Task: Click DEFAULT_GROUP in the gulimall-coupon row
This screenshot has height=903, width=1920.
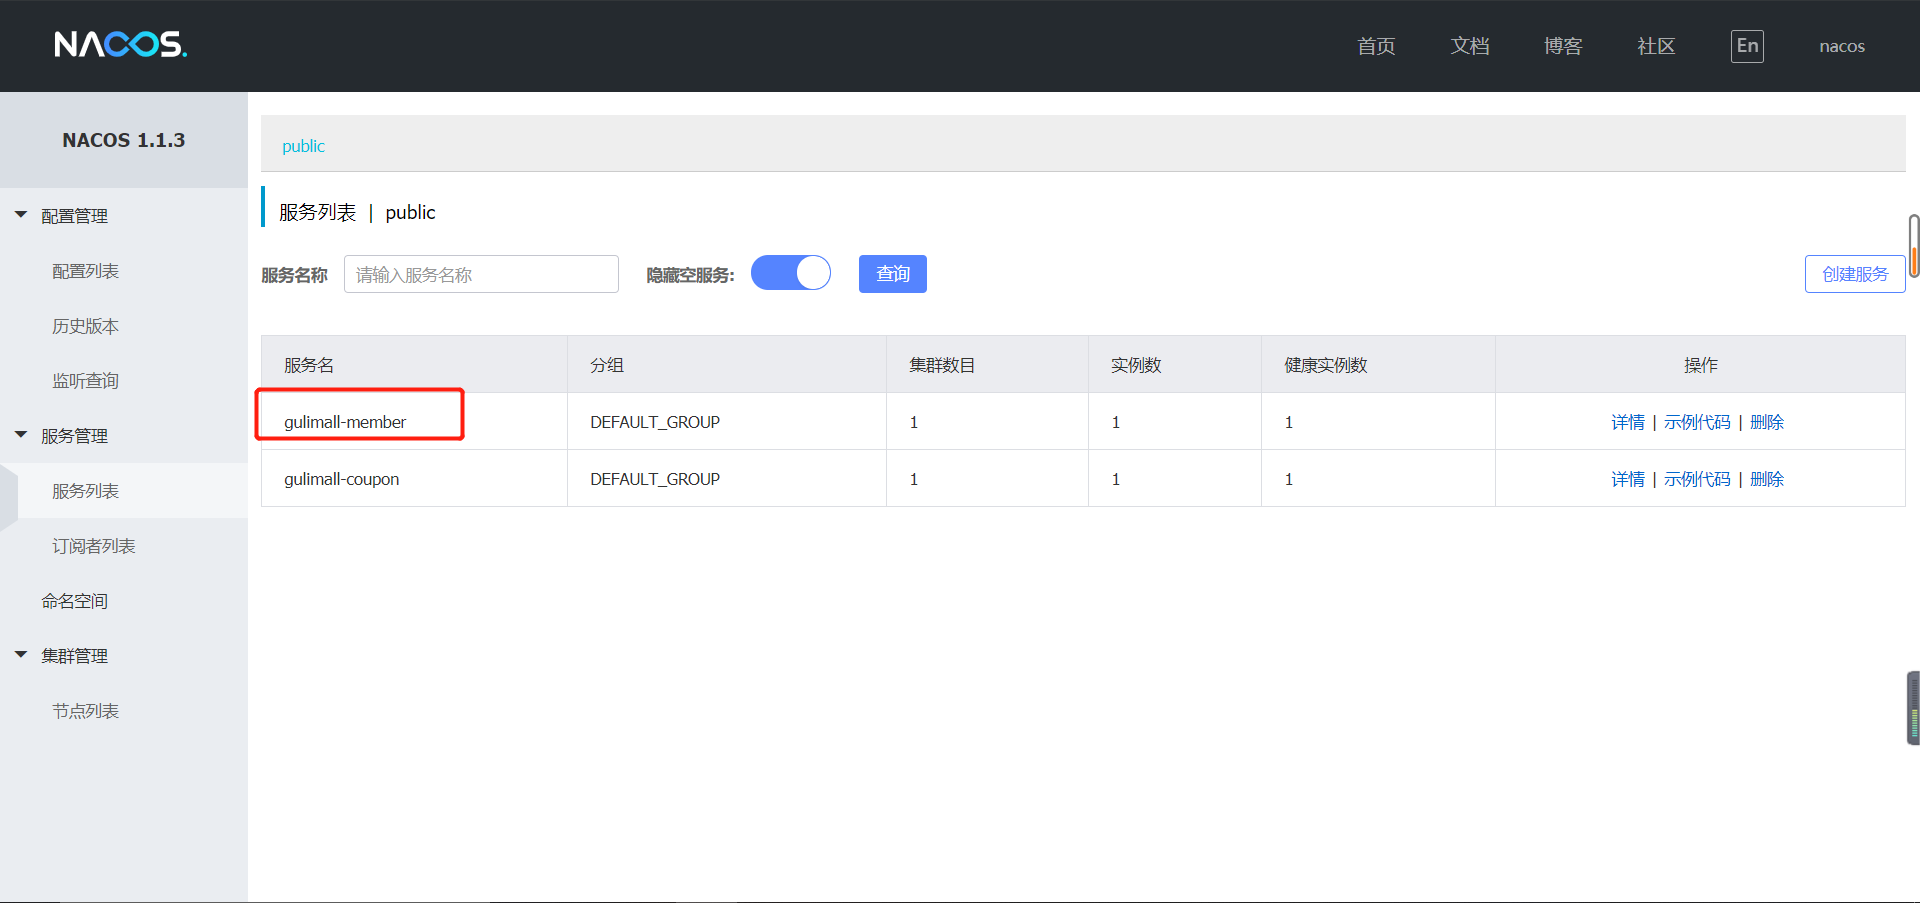Action: tap(655, 479)
